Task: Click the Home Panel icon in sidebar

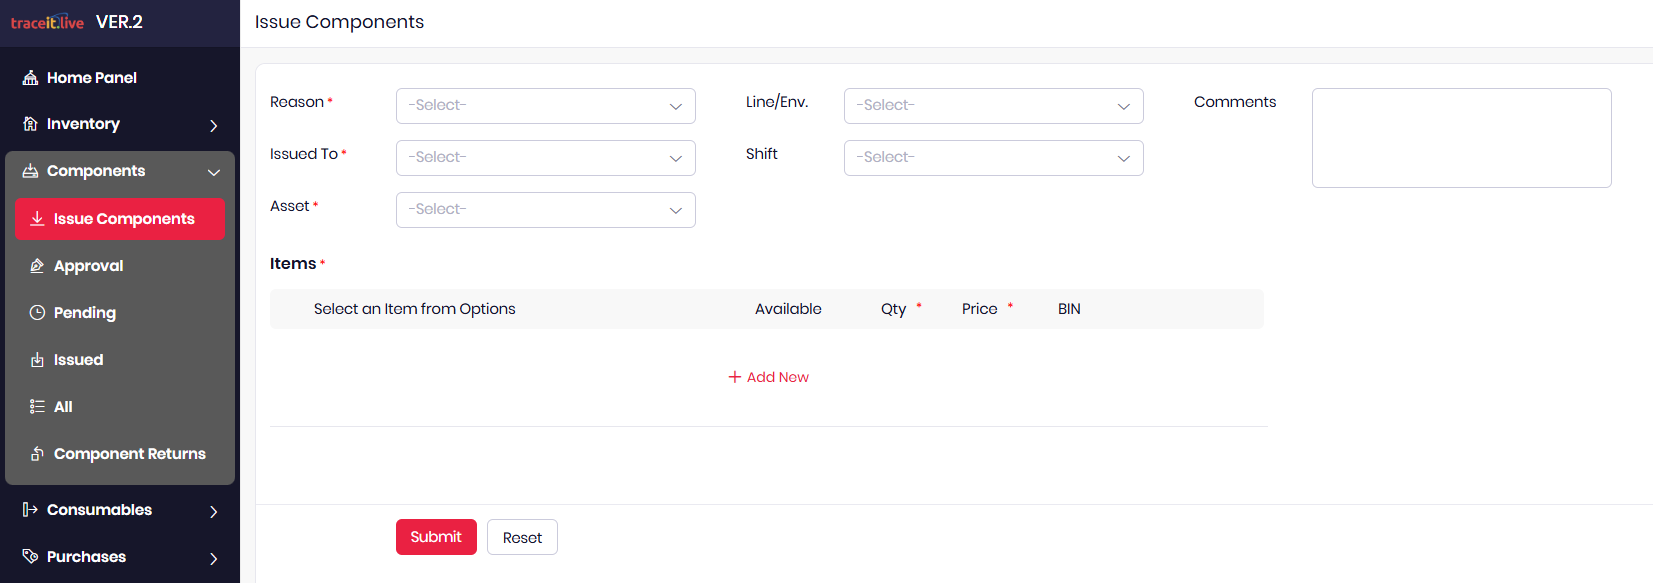Action: 30,78
